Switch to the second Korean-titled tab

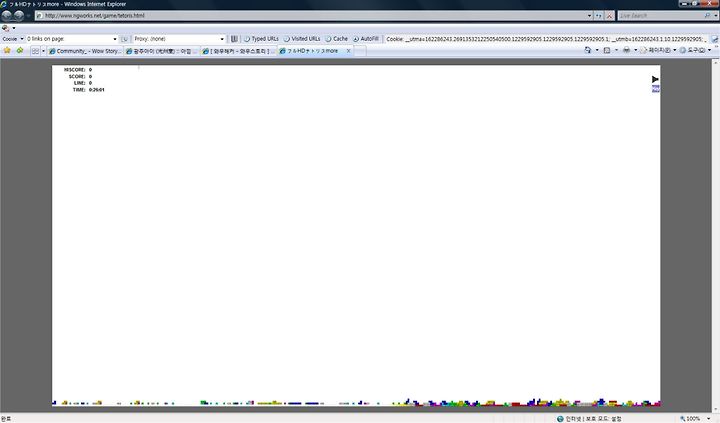point(162,51)
